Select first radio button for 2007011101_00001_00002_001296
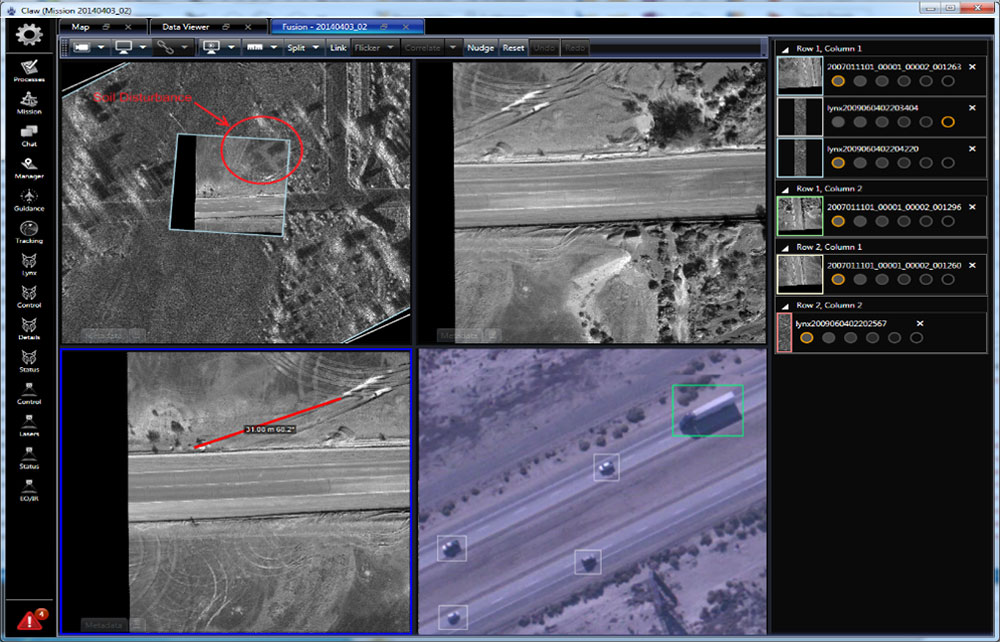 [838, 221]
